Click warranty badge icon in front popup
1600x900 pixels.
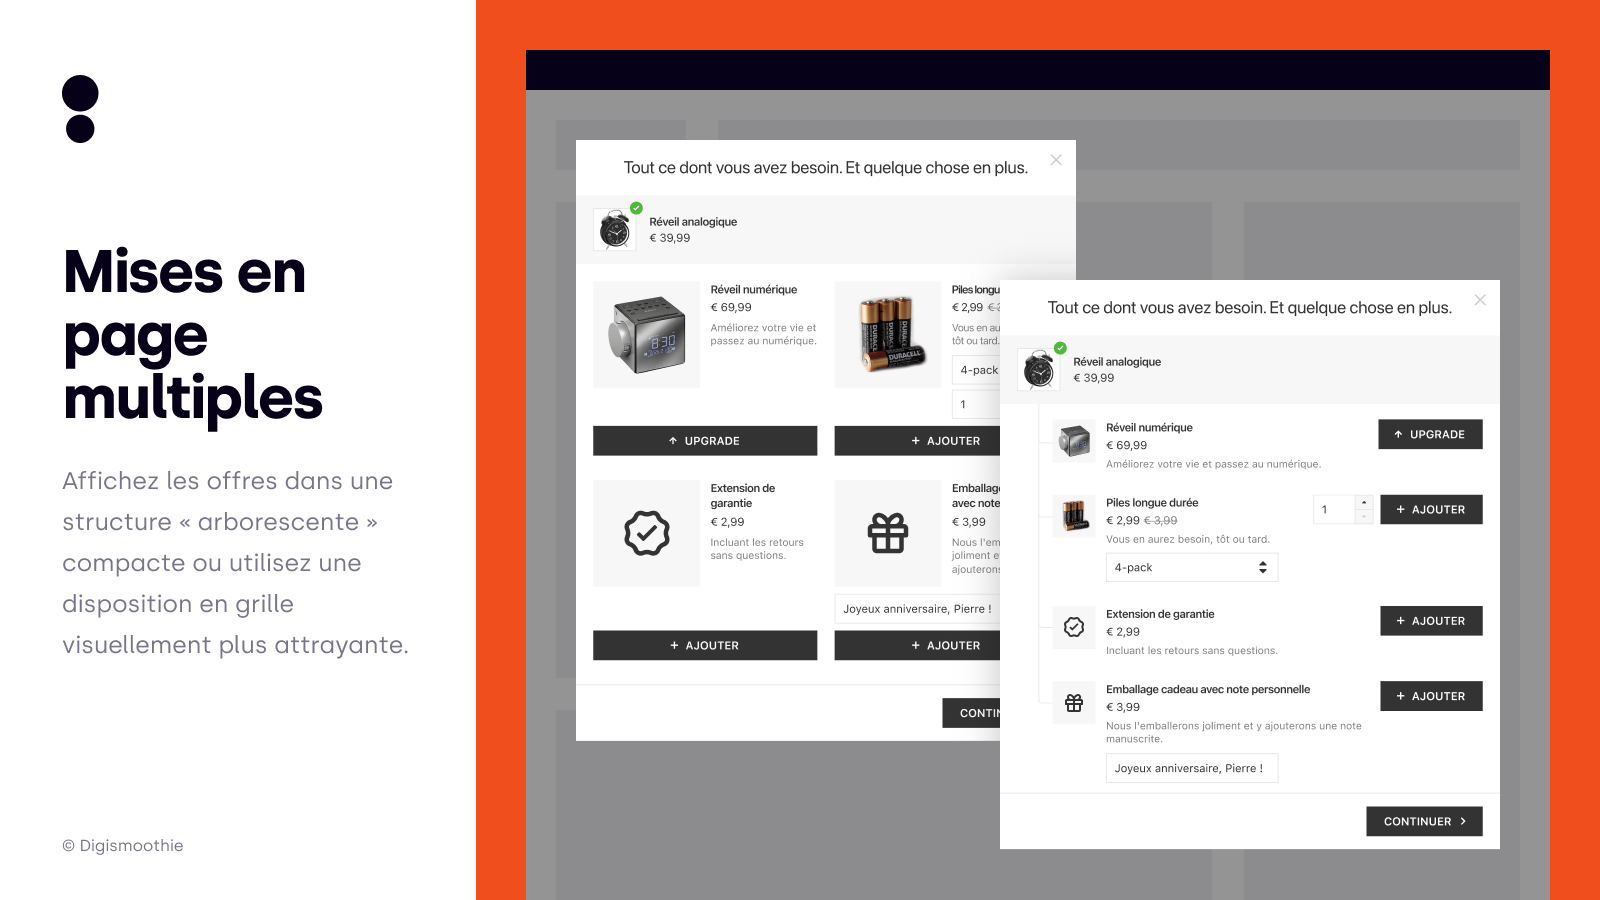[1074, 627]
